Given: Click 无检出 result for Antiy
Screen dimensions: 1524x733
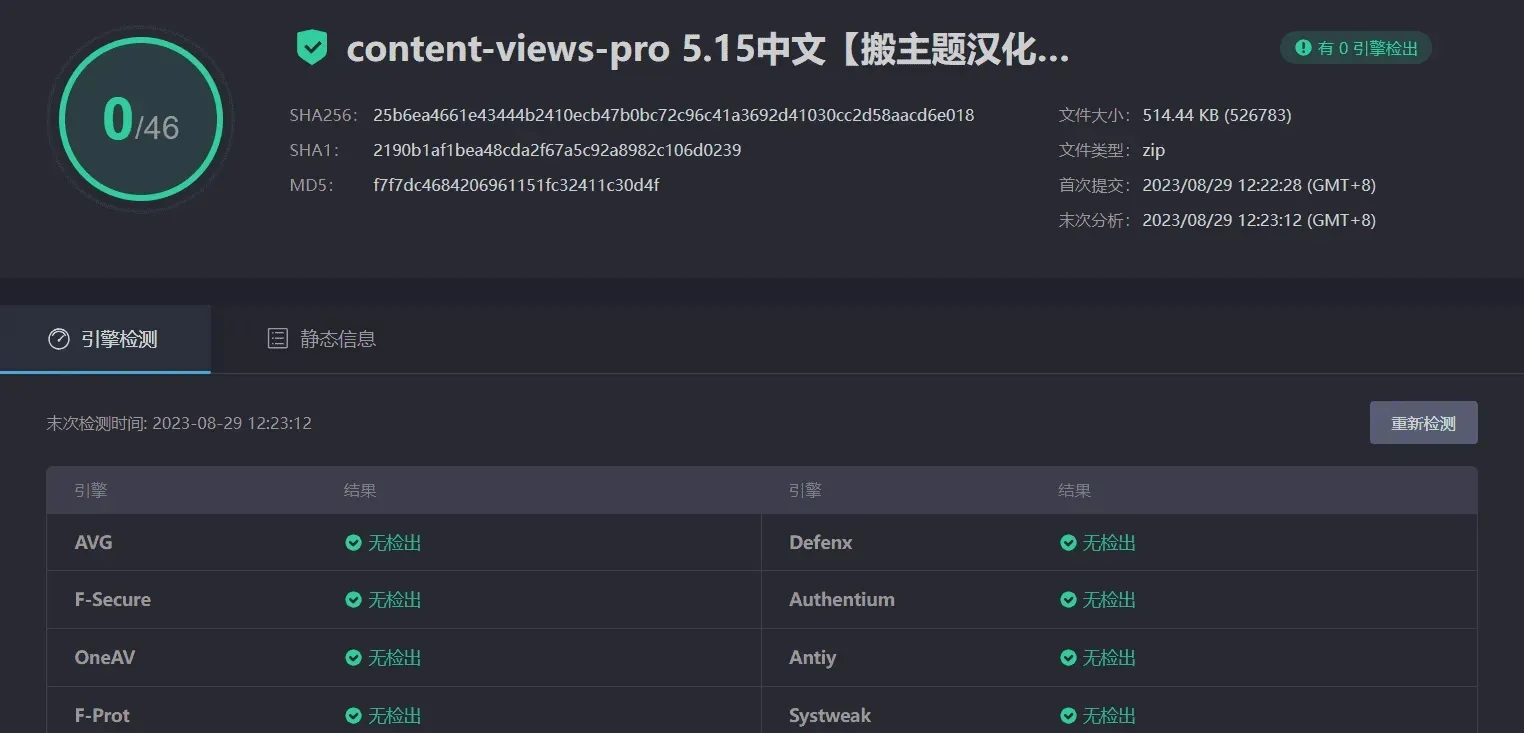Looking at the screenshot, I should (x=1110, y=658).
